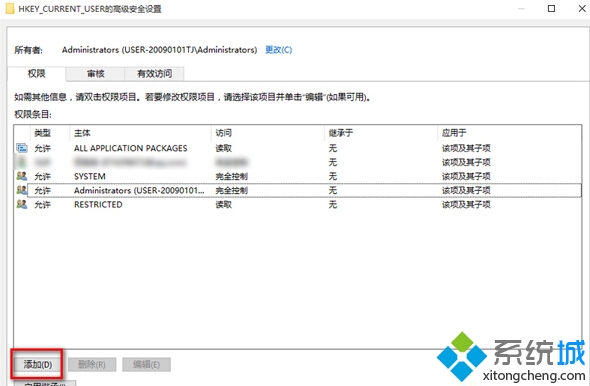This screenshot has width=590, height=386.
Task: Open the 有效访问 tab
Action: tap(154, 74)
